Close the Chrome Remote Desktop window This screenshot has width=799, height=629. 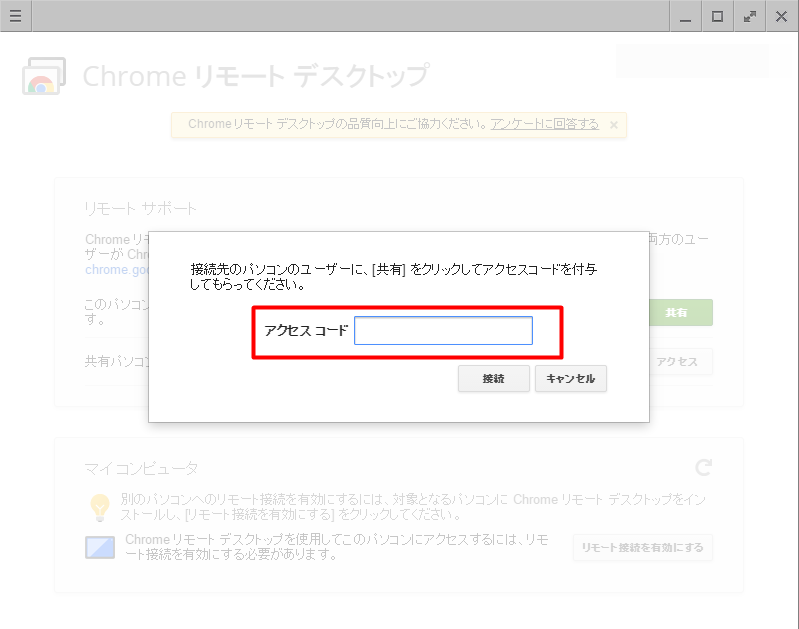(x=782, y=16)
